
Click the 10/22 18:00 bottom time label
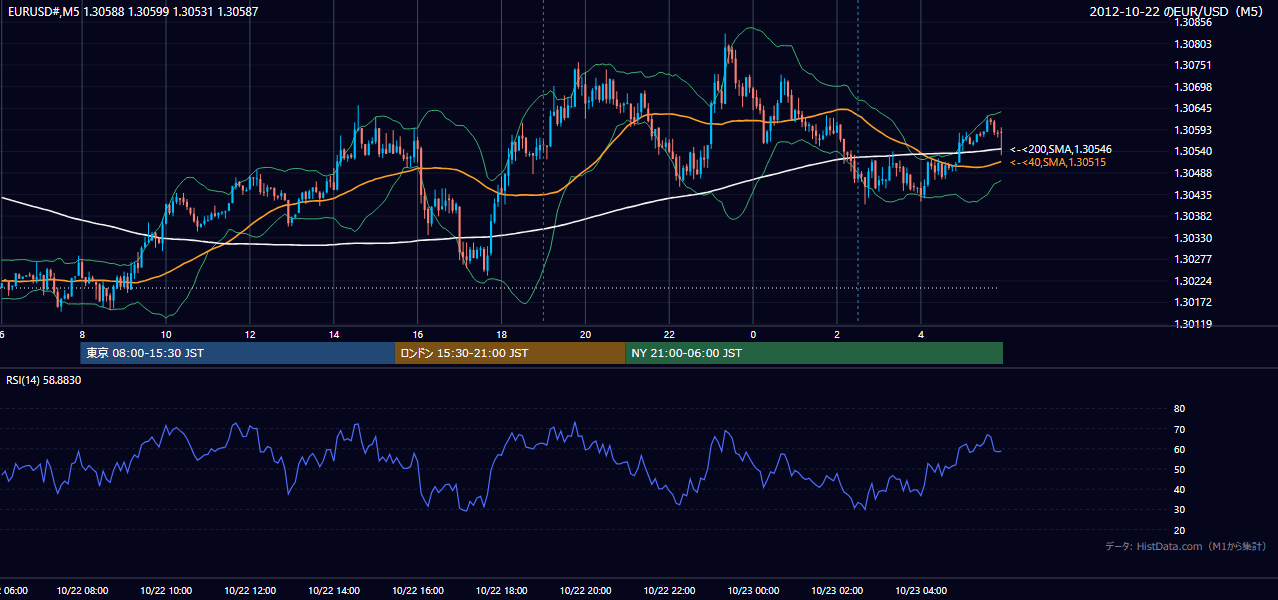click(502, 591)
